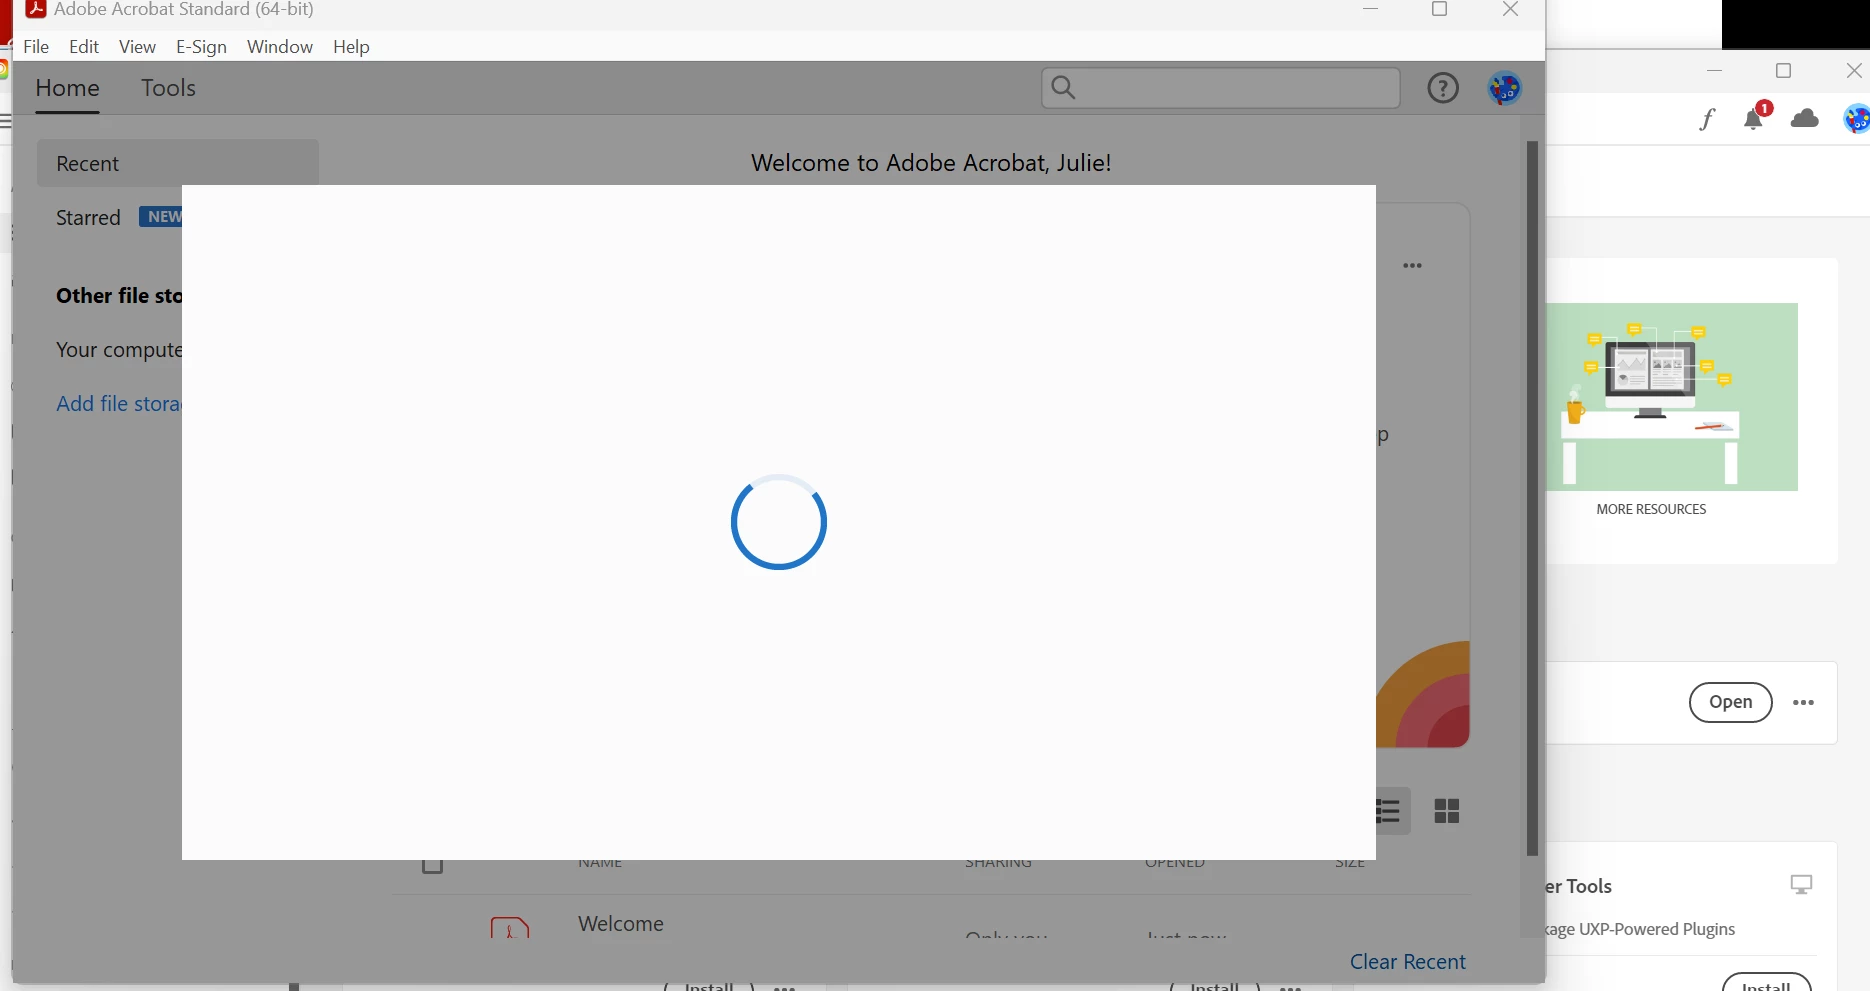Click cloud sync icon in Creative Cloud window
The width and height of the screenshot is (1870, 991).
coord(1805,119)
